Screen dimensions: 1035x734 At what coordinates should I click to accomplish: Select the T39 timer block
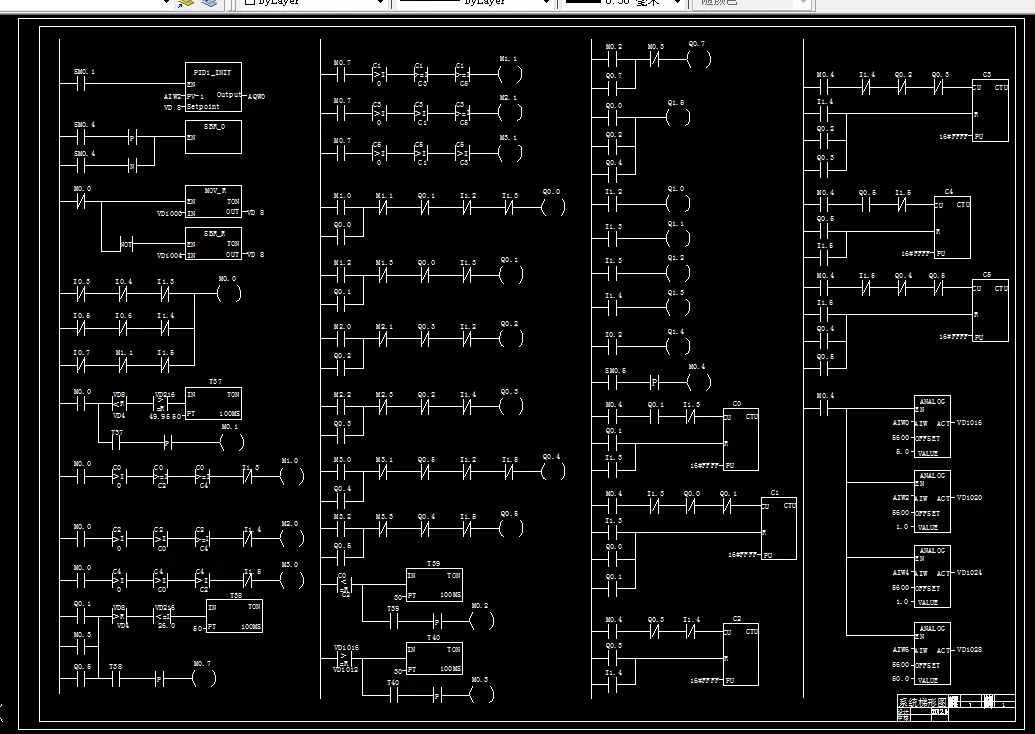pyautogui.click(x=434, y=585)
